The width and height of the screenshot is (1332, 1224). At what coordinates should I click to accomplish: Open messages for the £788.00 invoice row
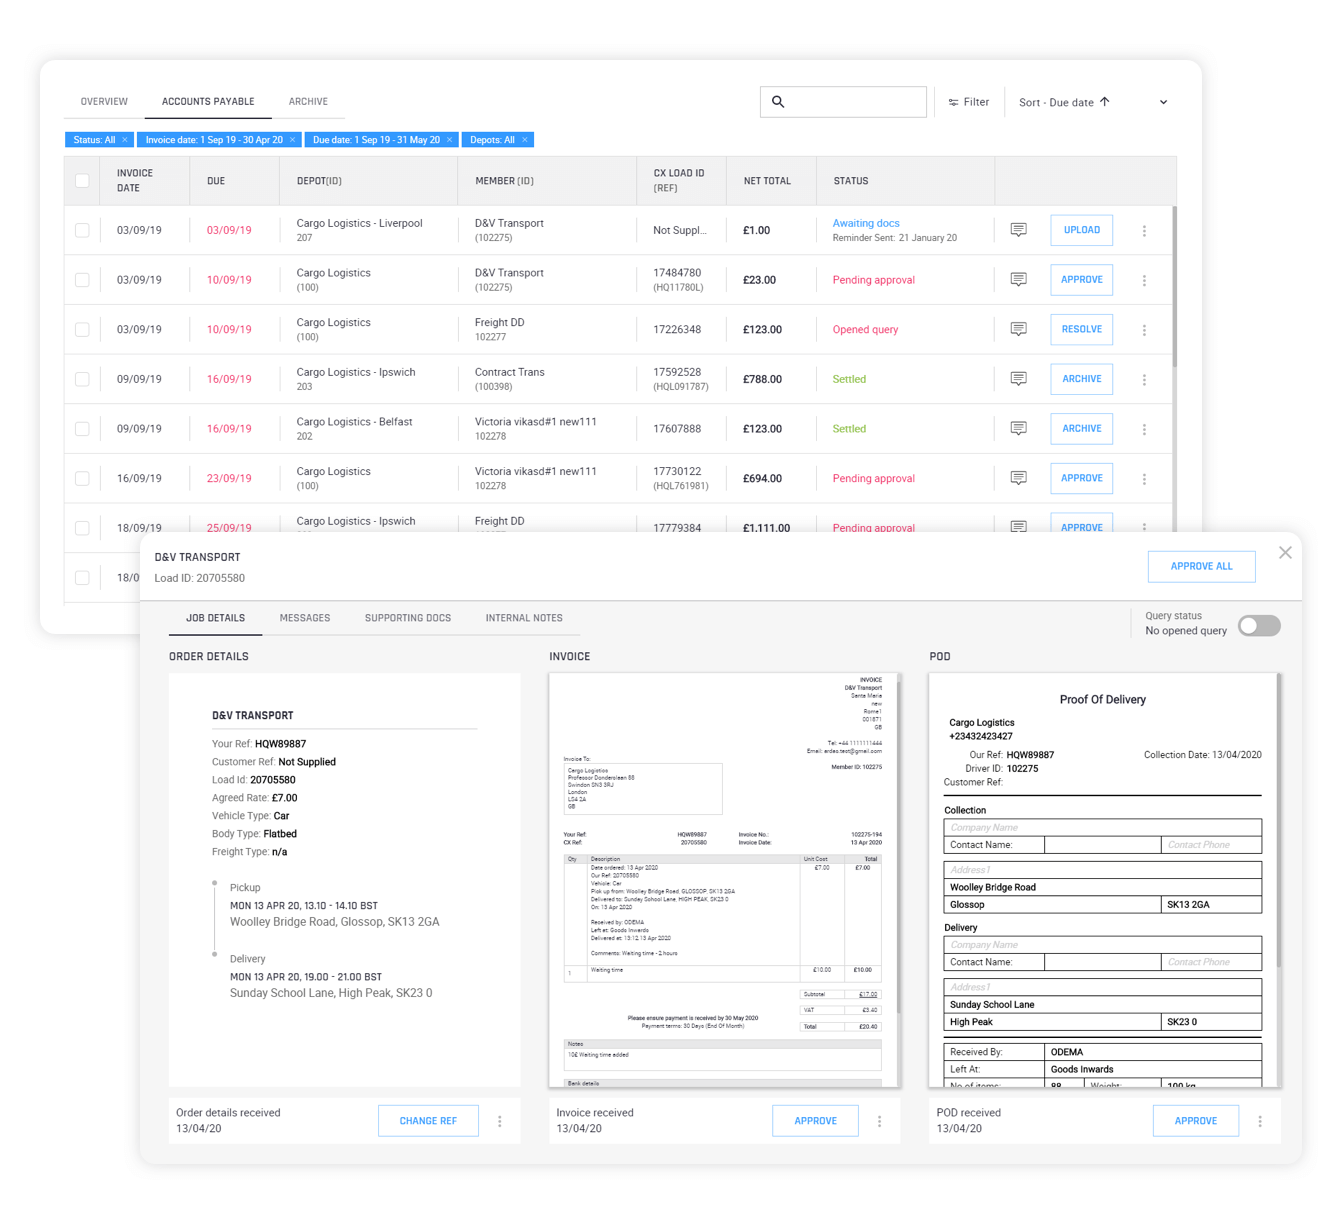(x=1018, y=379)
